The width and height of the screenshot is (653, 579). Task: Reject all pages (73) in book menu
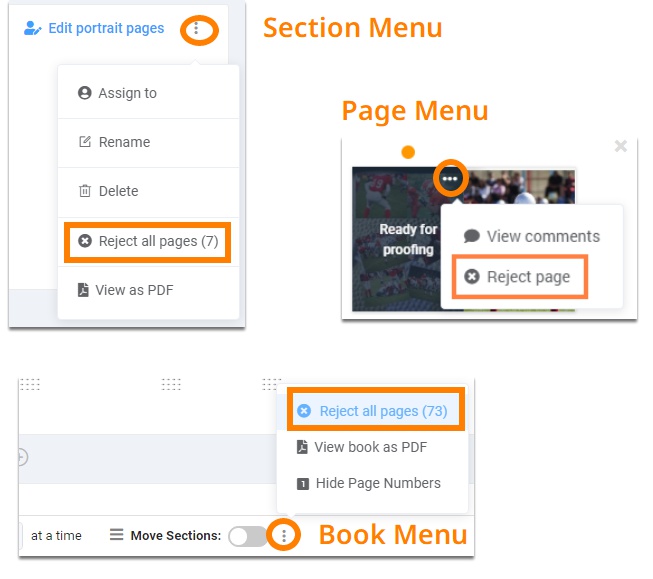(376, 411)
